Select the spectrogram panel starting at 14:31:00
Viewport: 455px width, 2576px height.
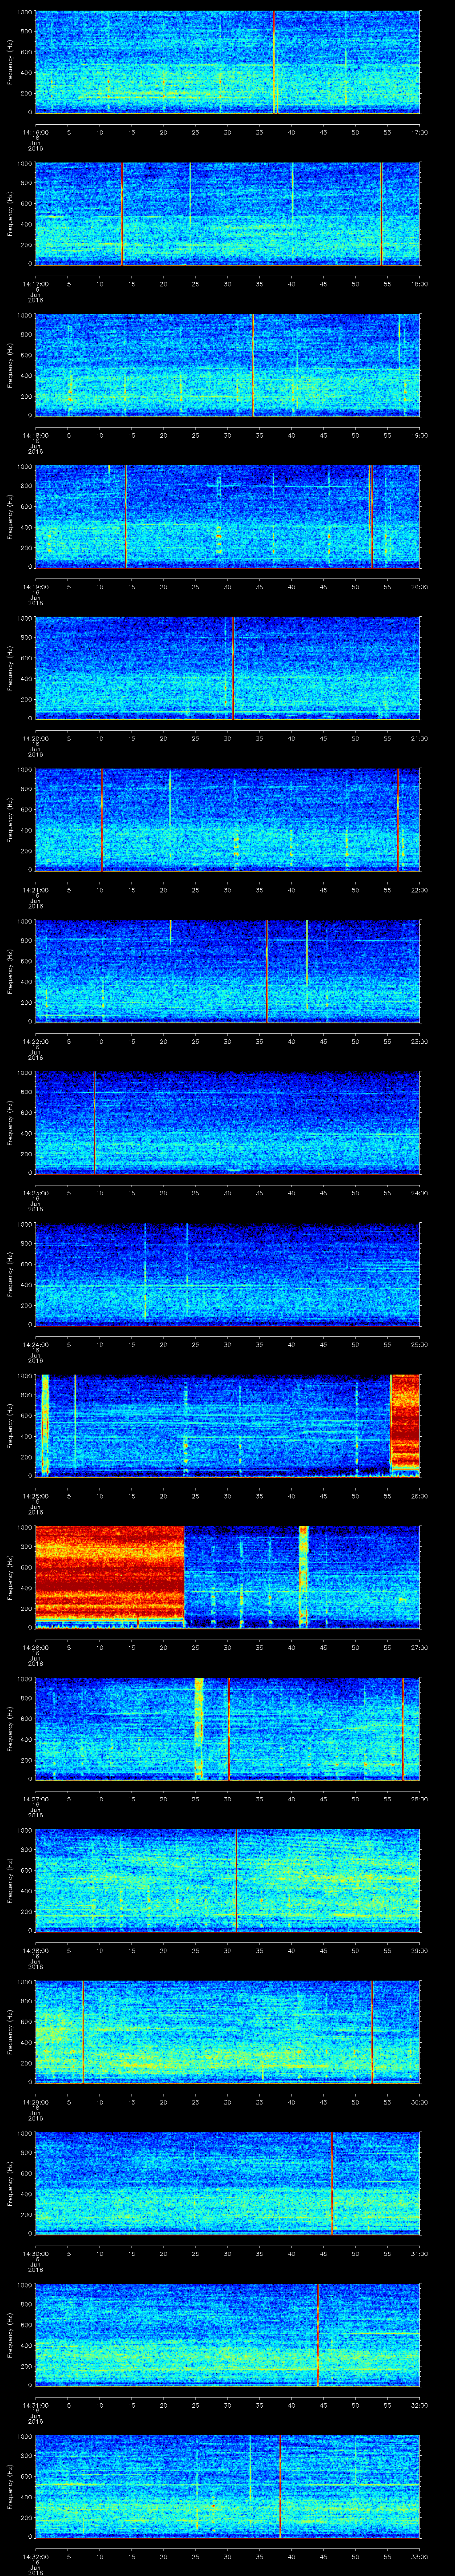[x=228, y=2334]
